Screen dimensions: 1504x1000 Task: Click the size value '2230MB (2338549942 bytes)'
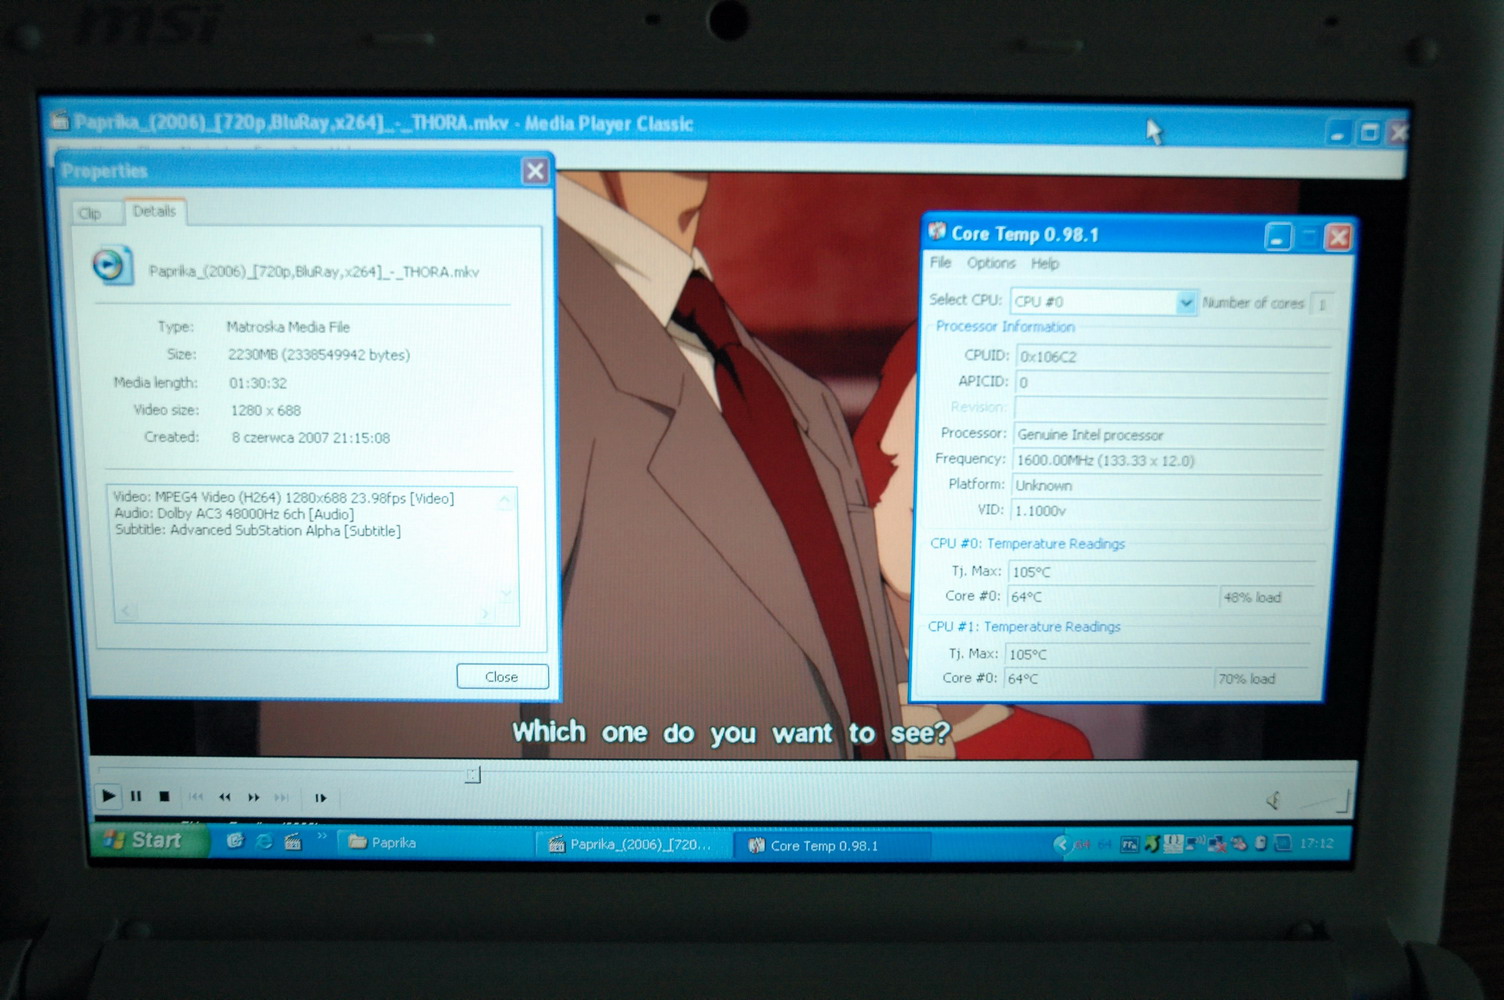tap(319, 355)
